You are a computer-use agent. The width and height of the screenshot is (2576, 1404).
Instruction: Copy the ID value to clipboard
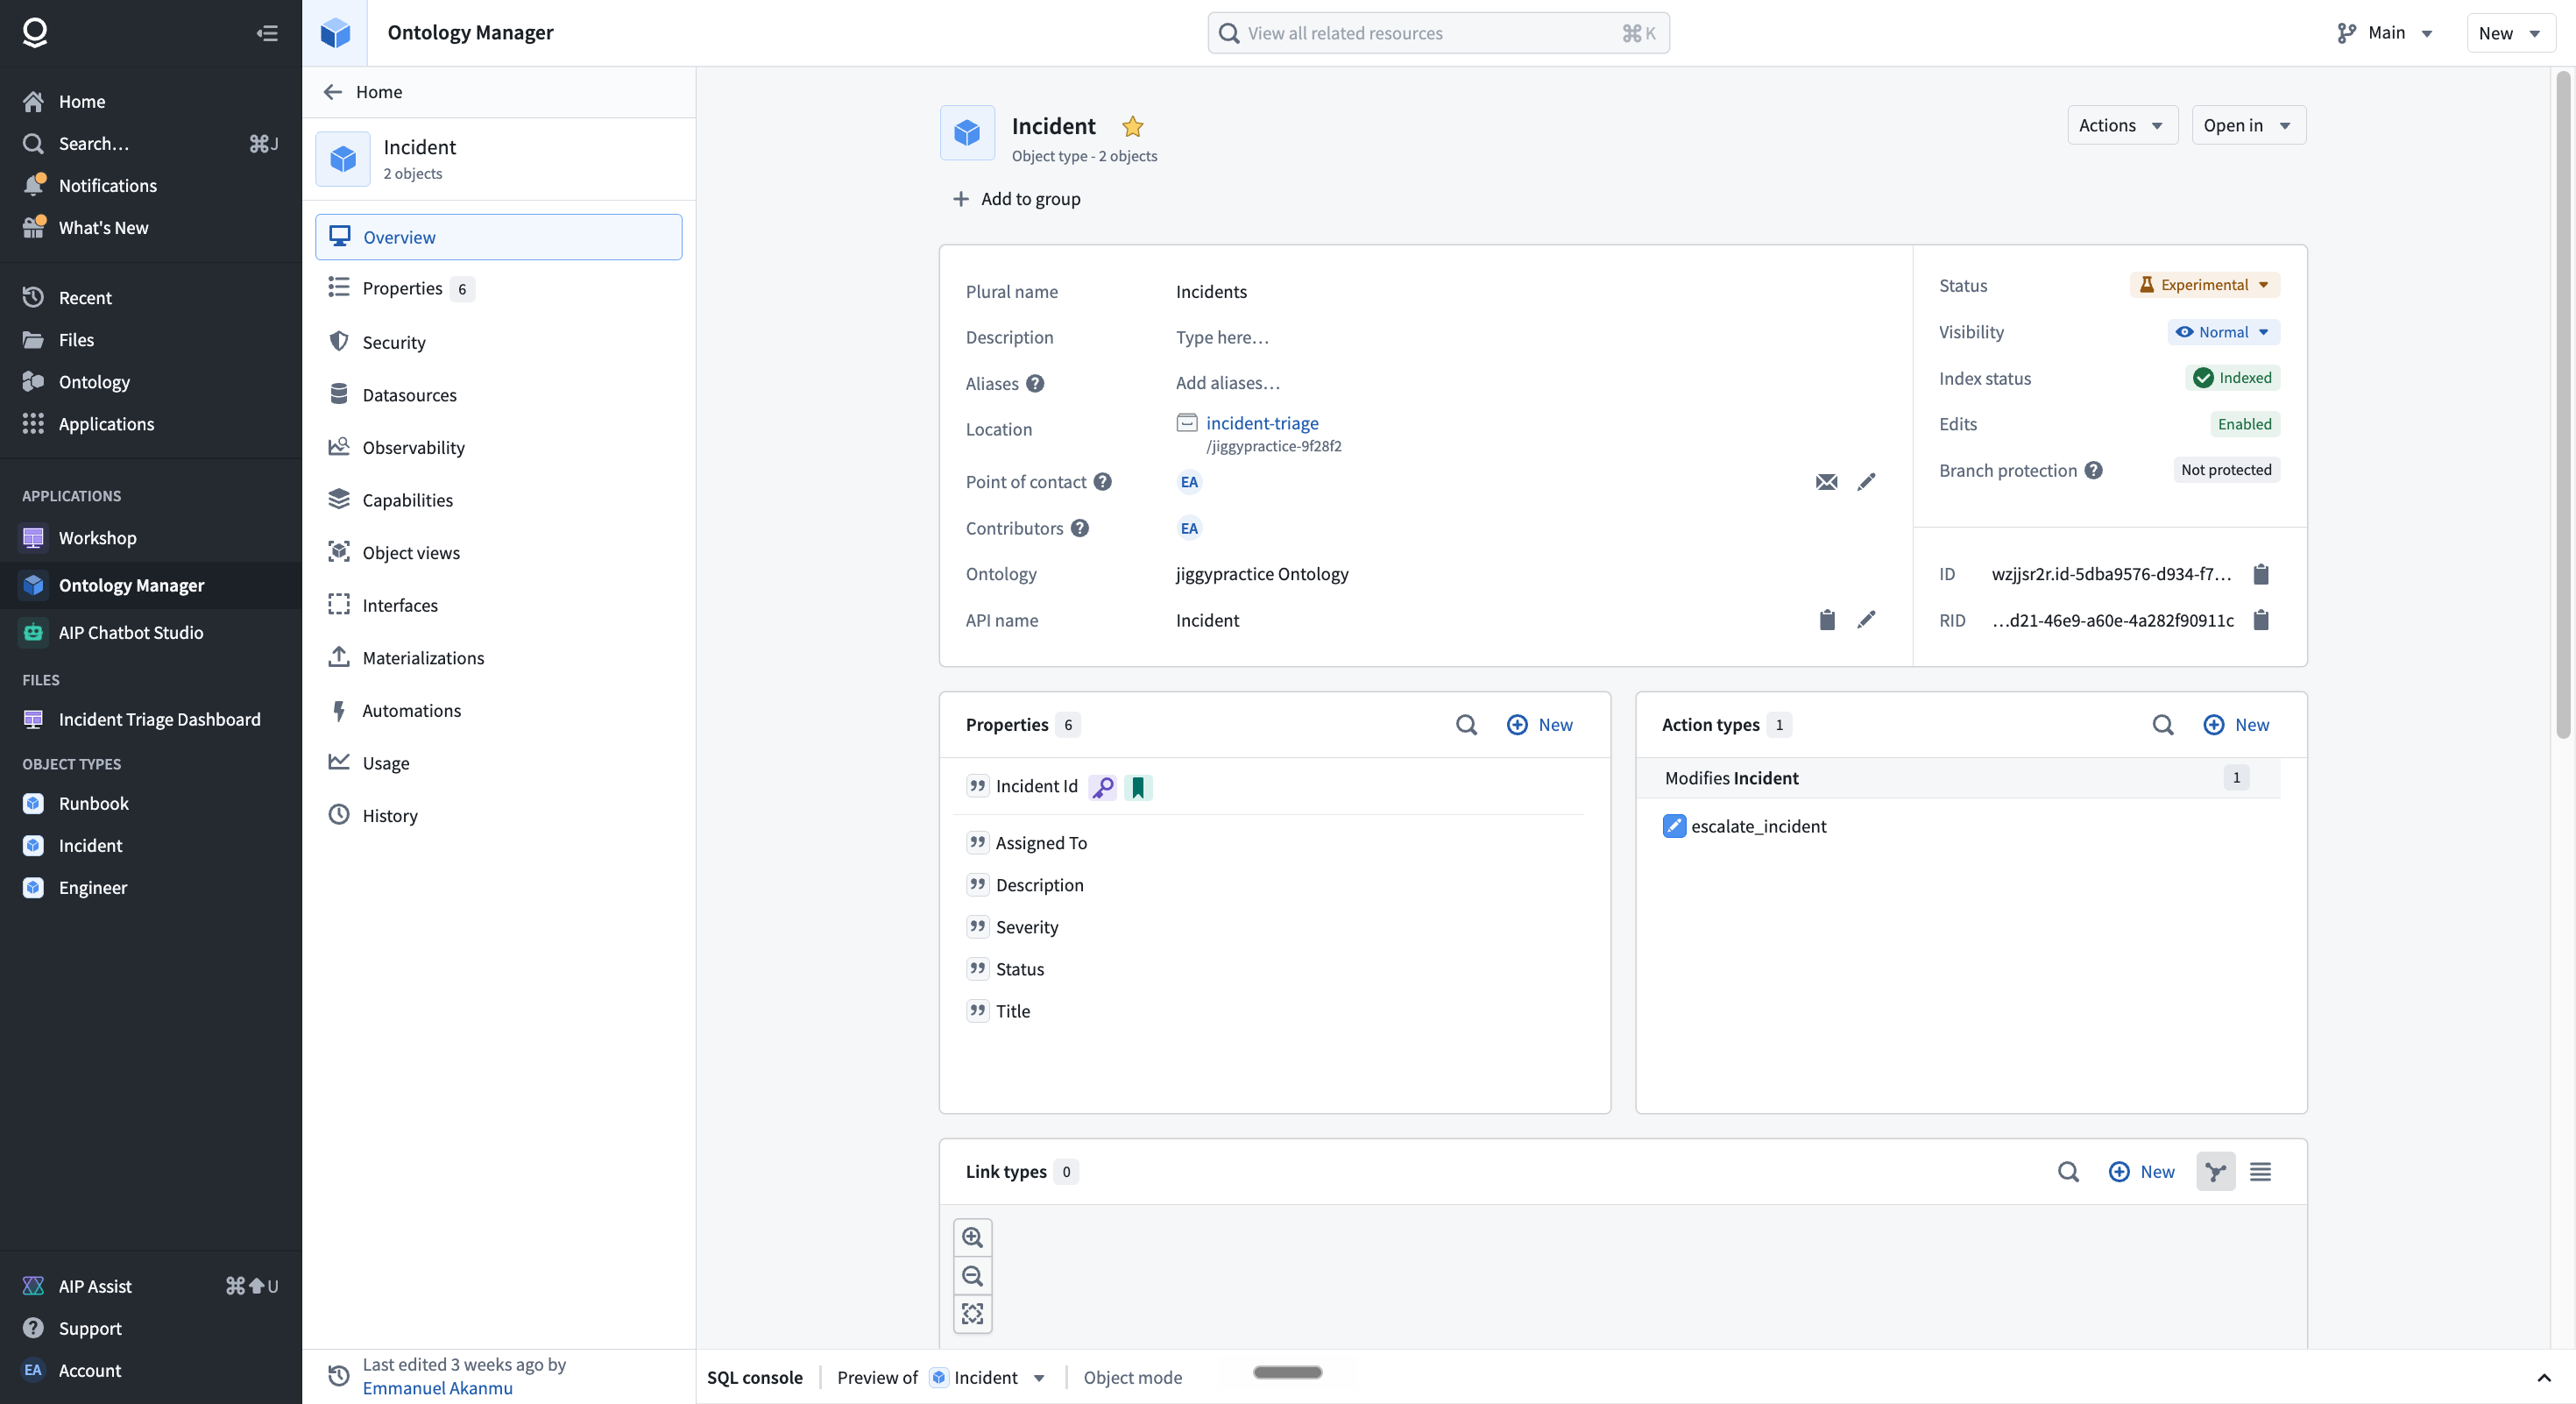pyautogui.click(x=2260, y=574)
